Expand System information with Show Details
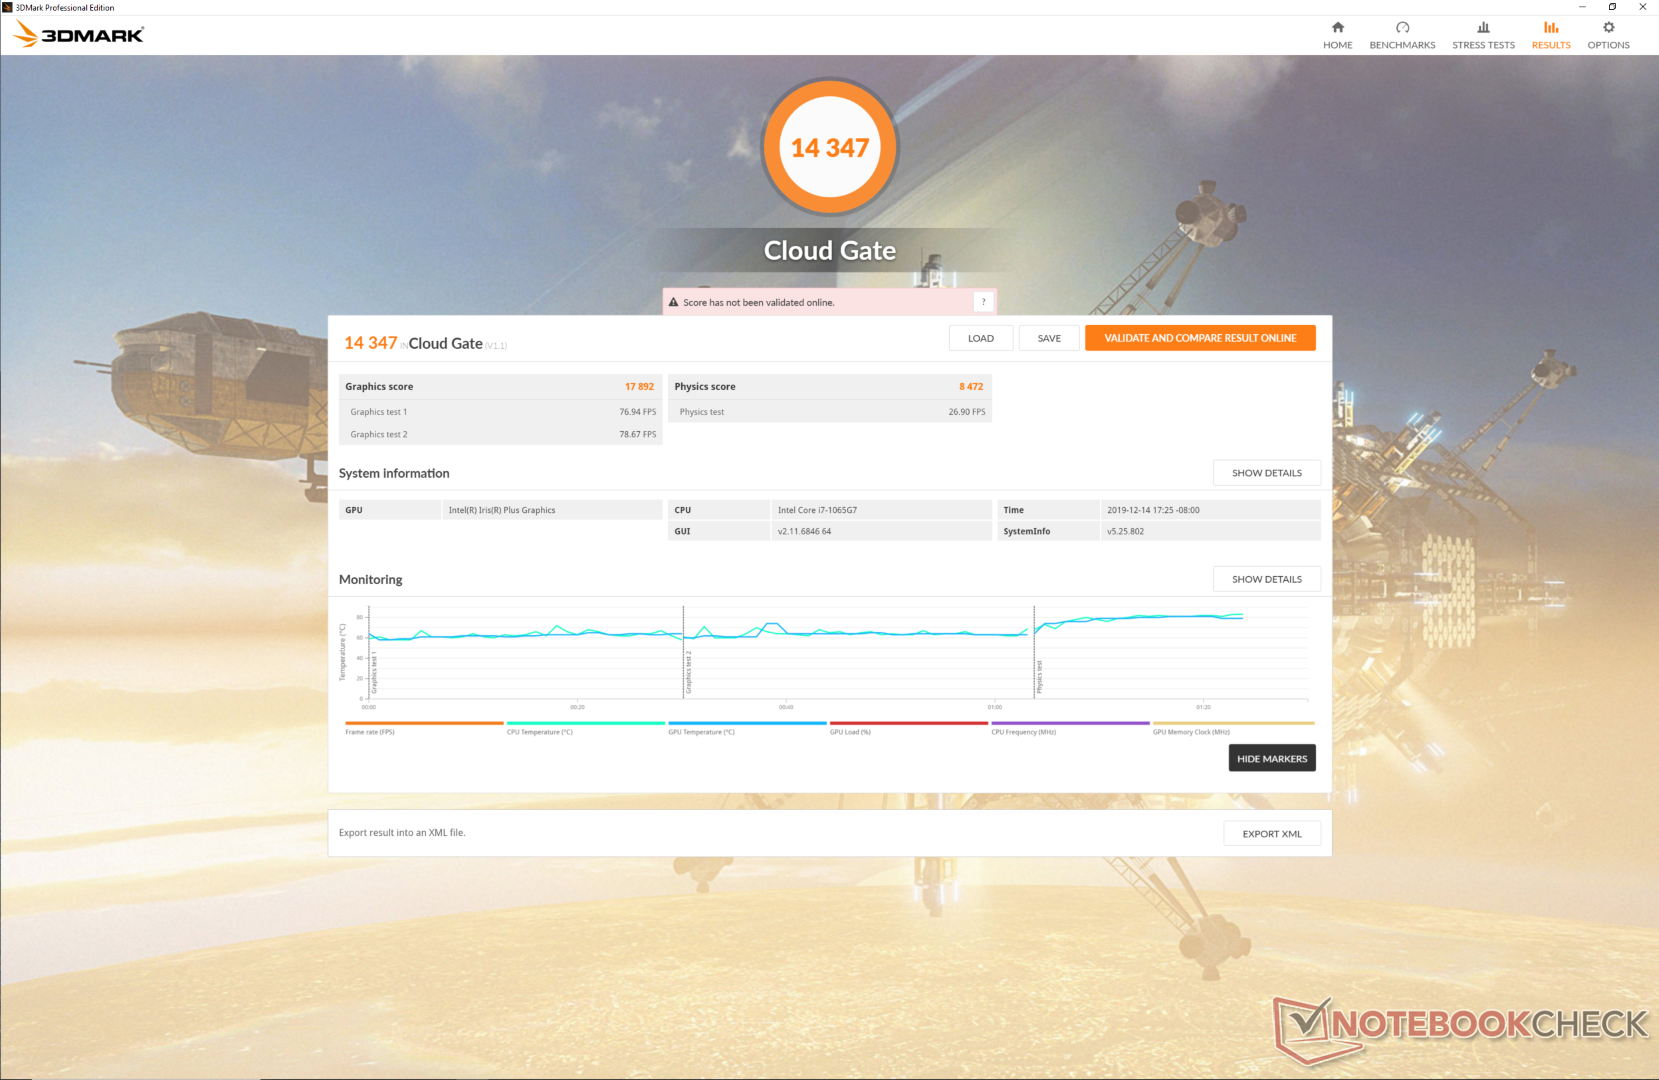The height and width of the screenshot is (1080, 1659). coord(1266,473)
